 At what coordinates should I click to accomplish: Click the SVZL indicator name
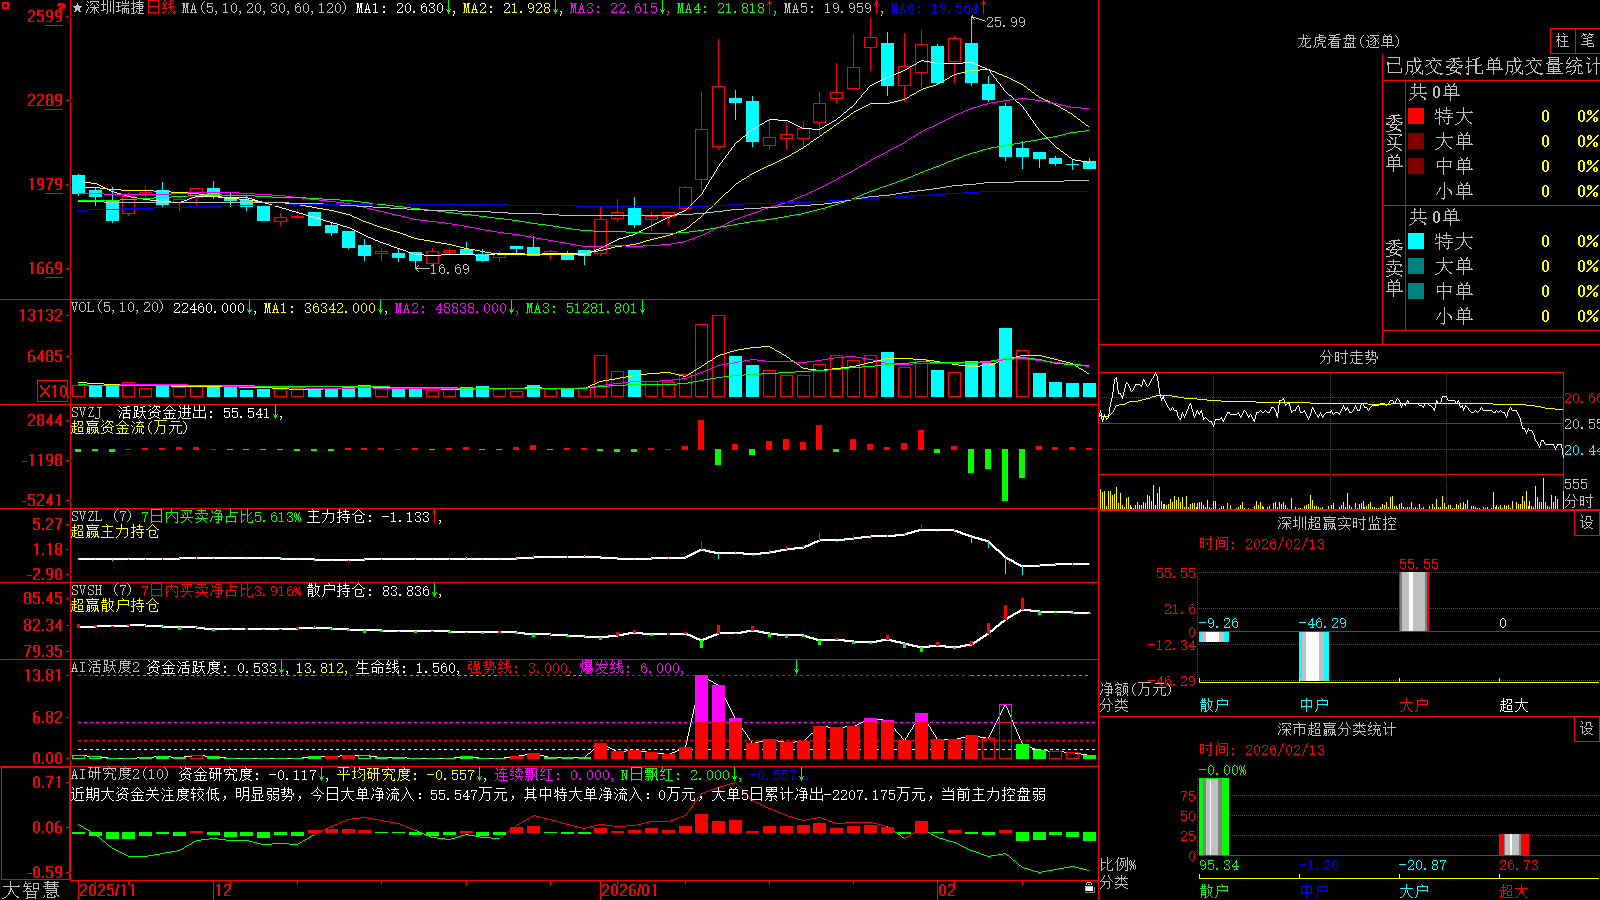pyautogui.click(x=87, y=517)
